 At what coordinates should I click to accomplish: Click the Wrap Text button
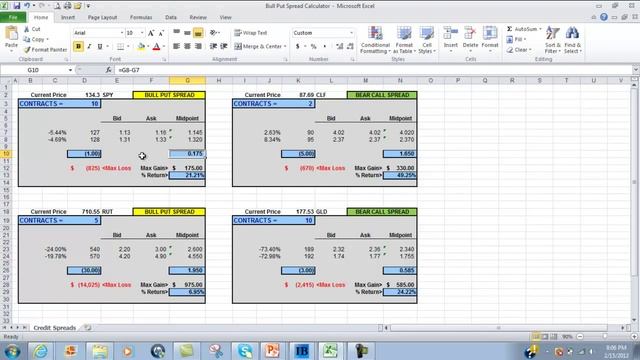251,33
